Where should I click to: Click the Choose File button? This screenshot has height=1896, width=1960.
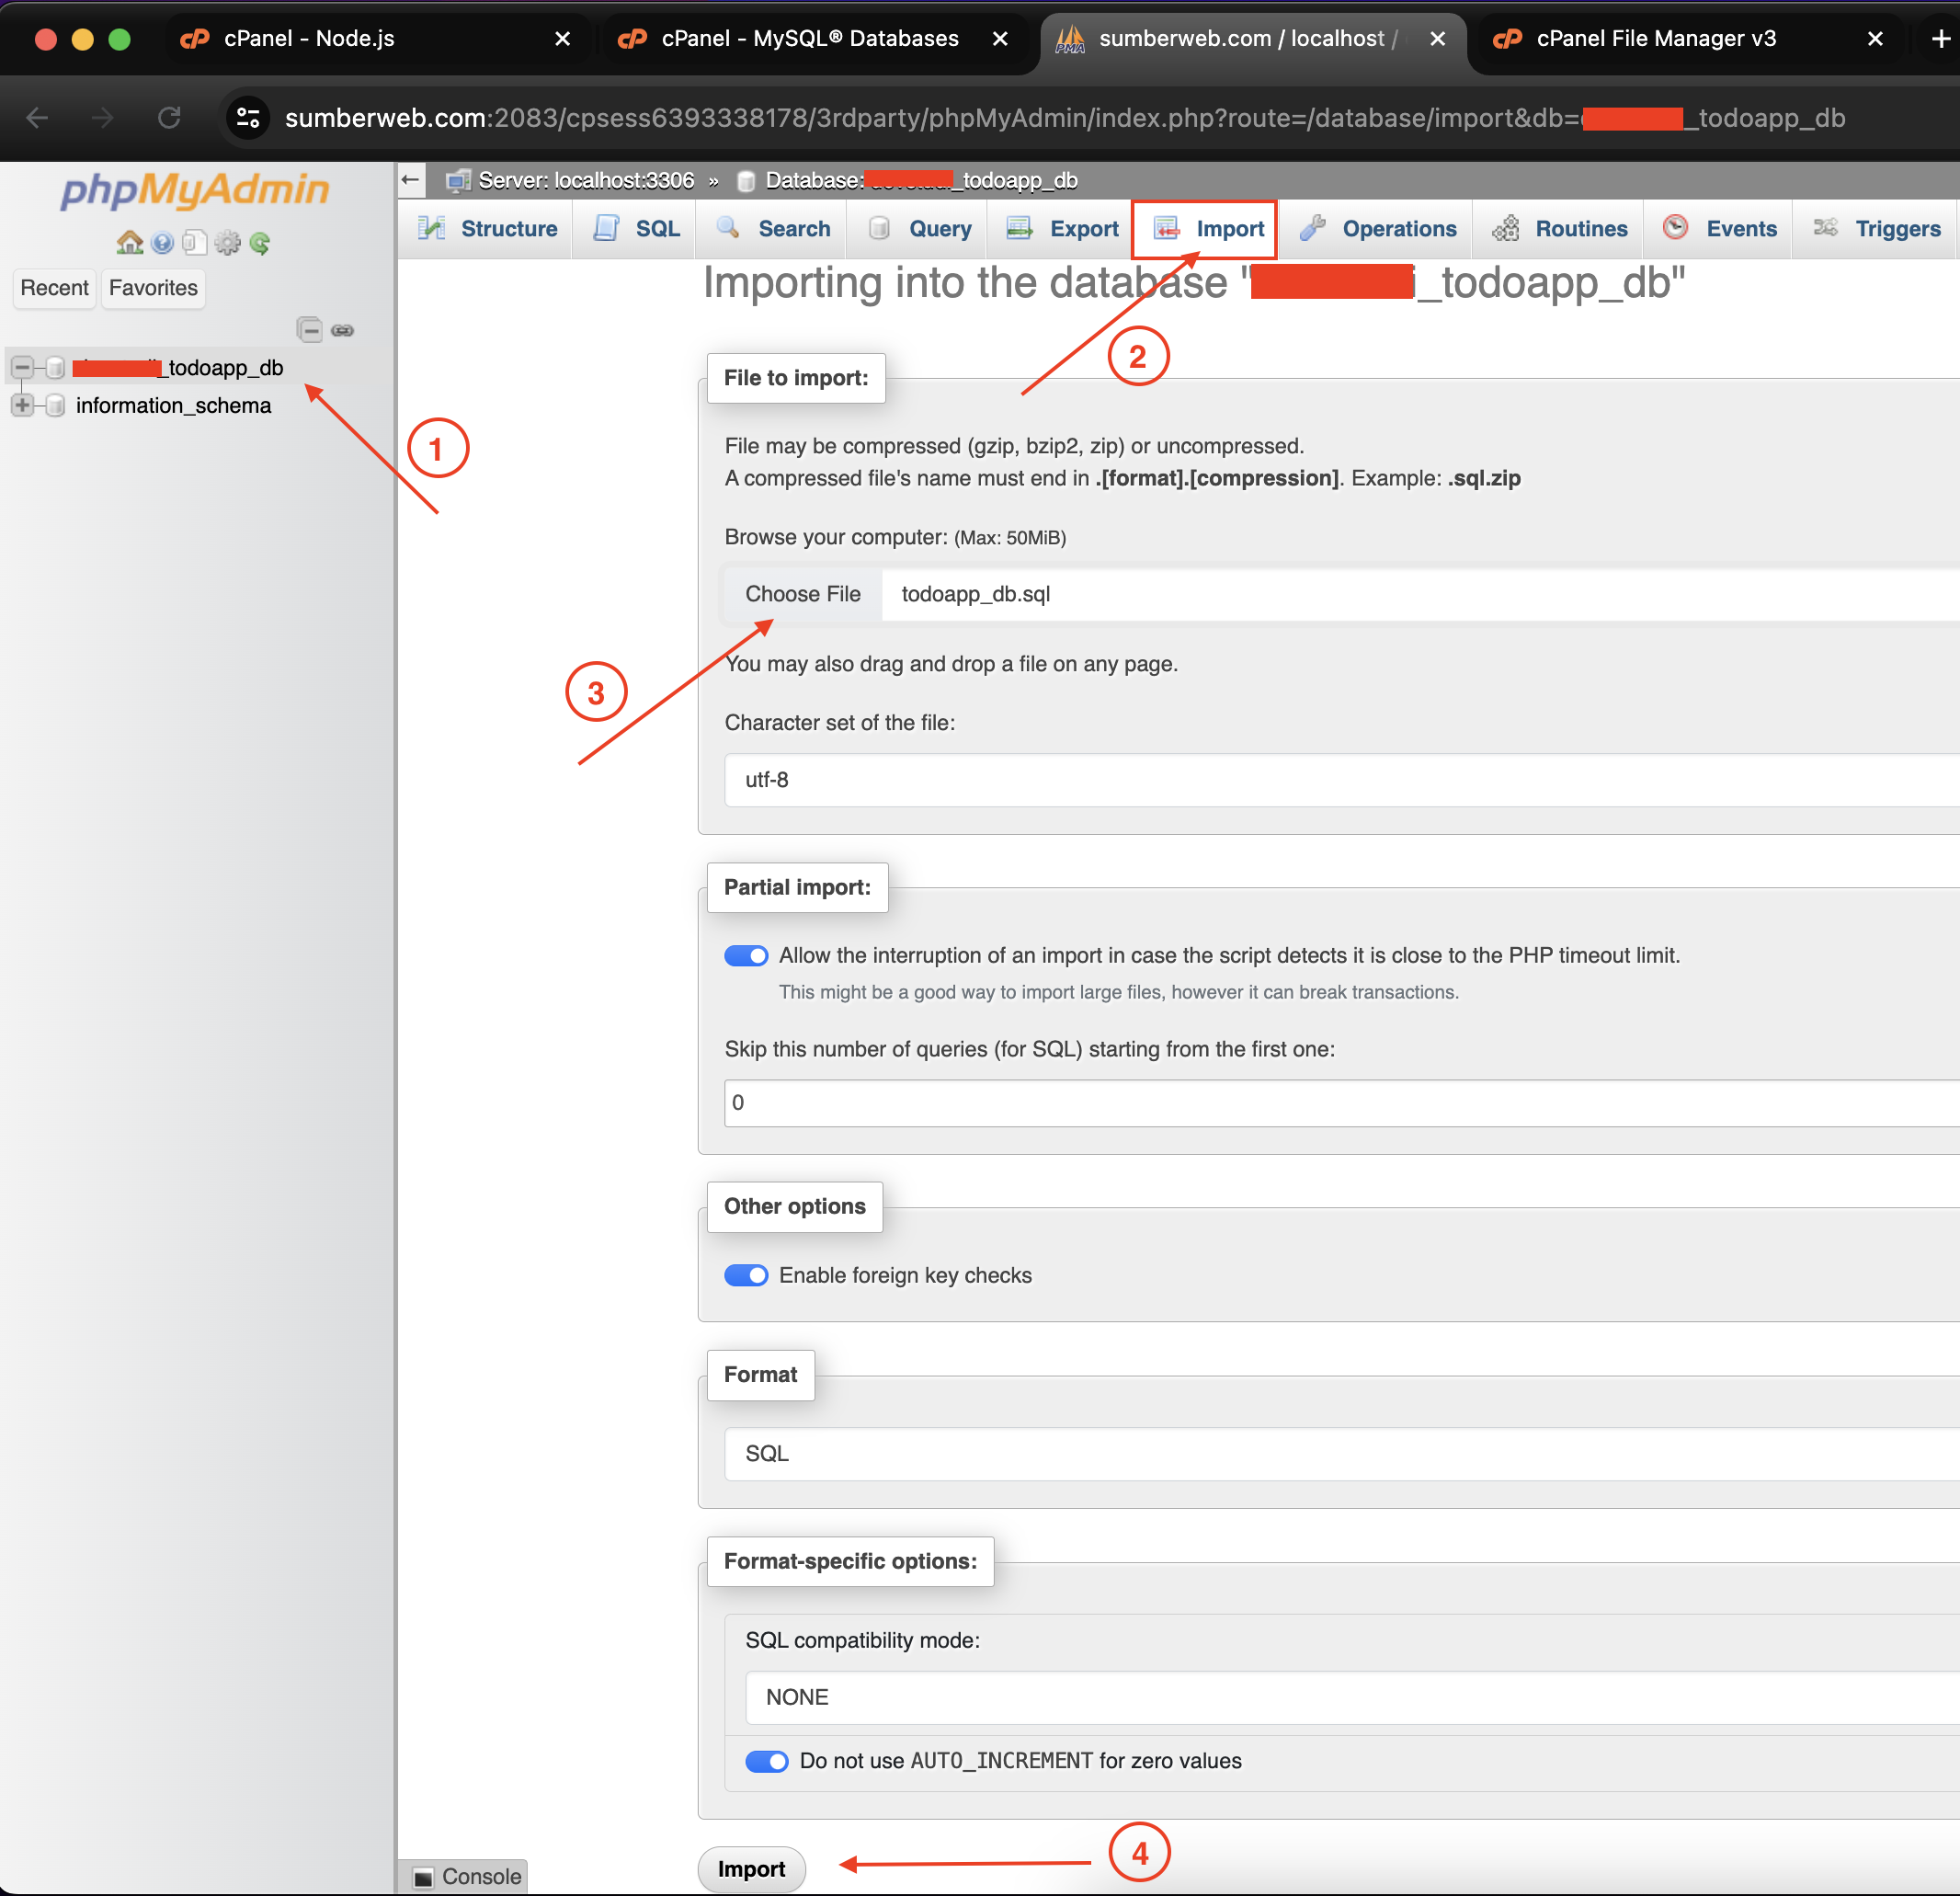(x=802, y=594)
